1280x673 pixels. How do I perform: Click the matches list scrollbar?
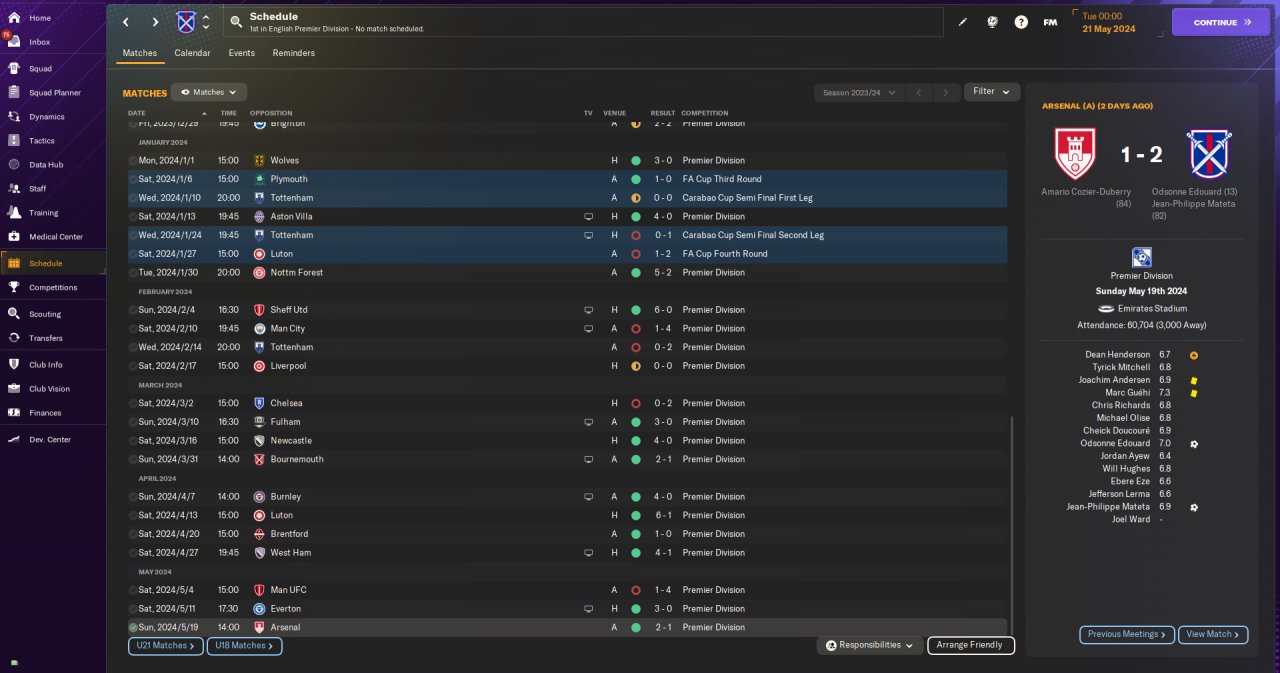click(x=1011, y=528)
